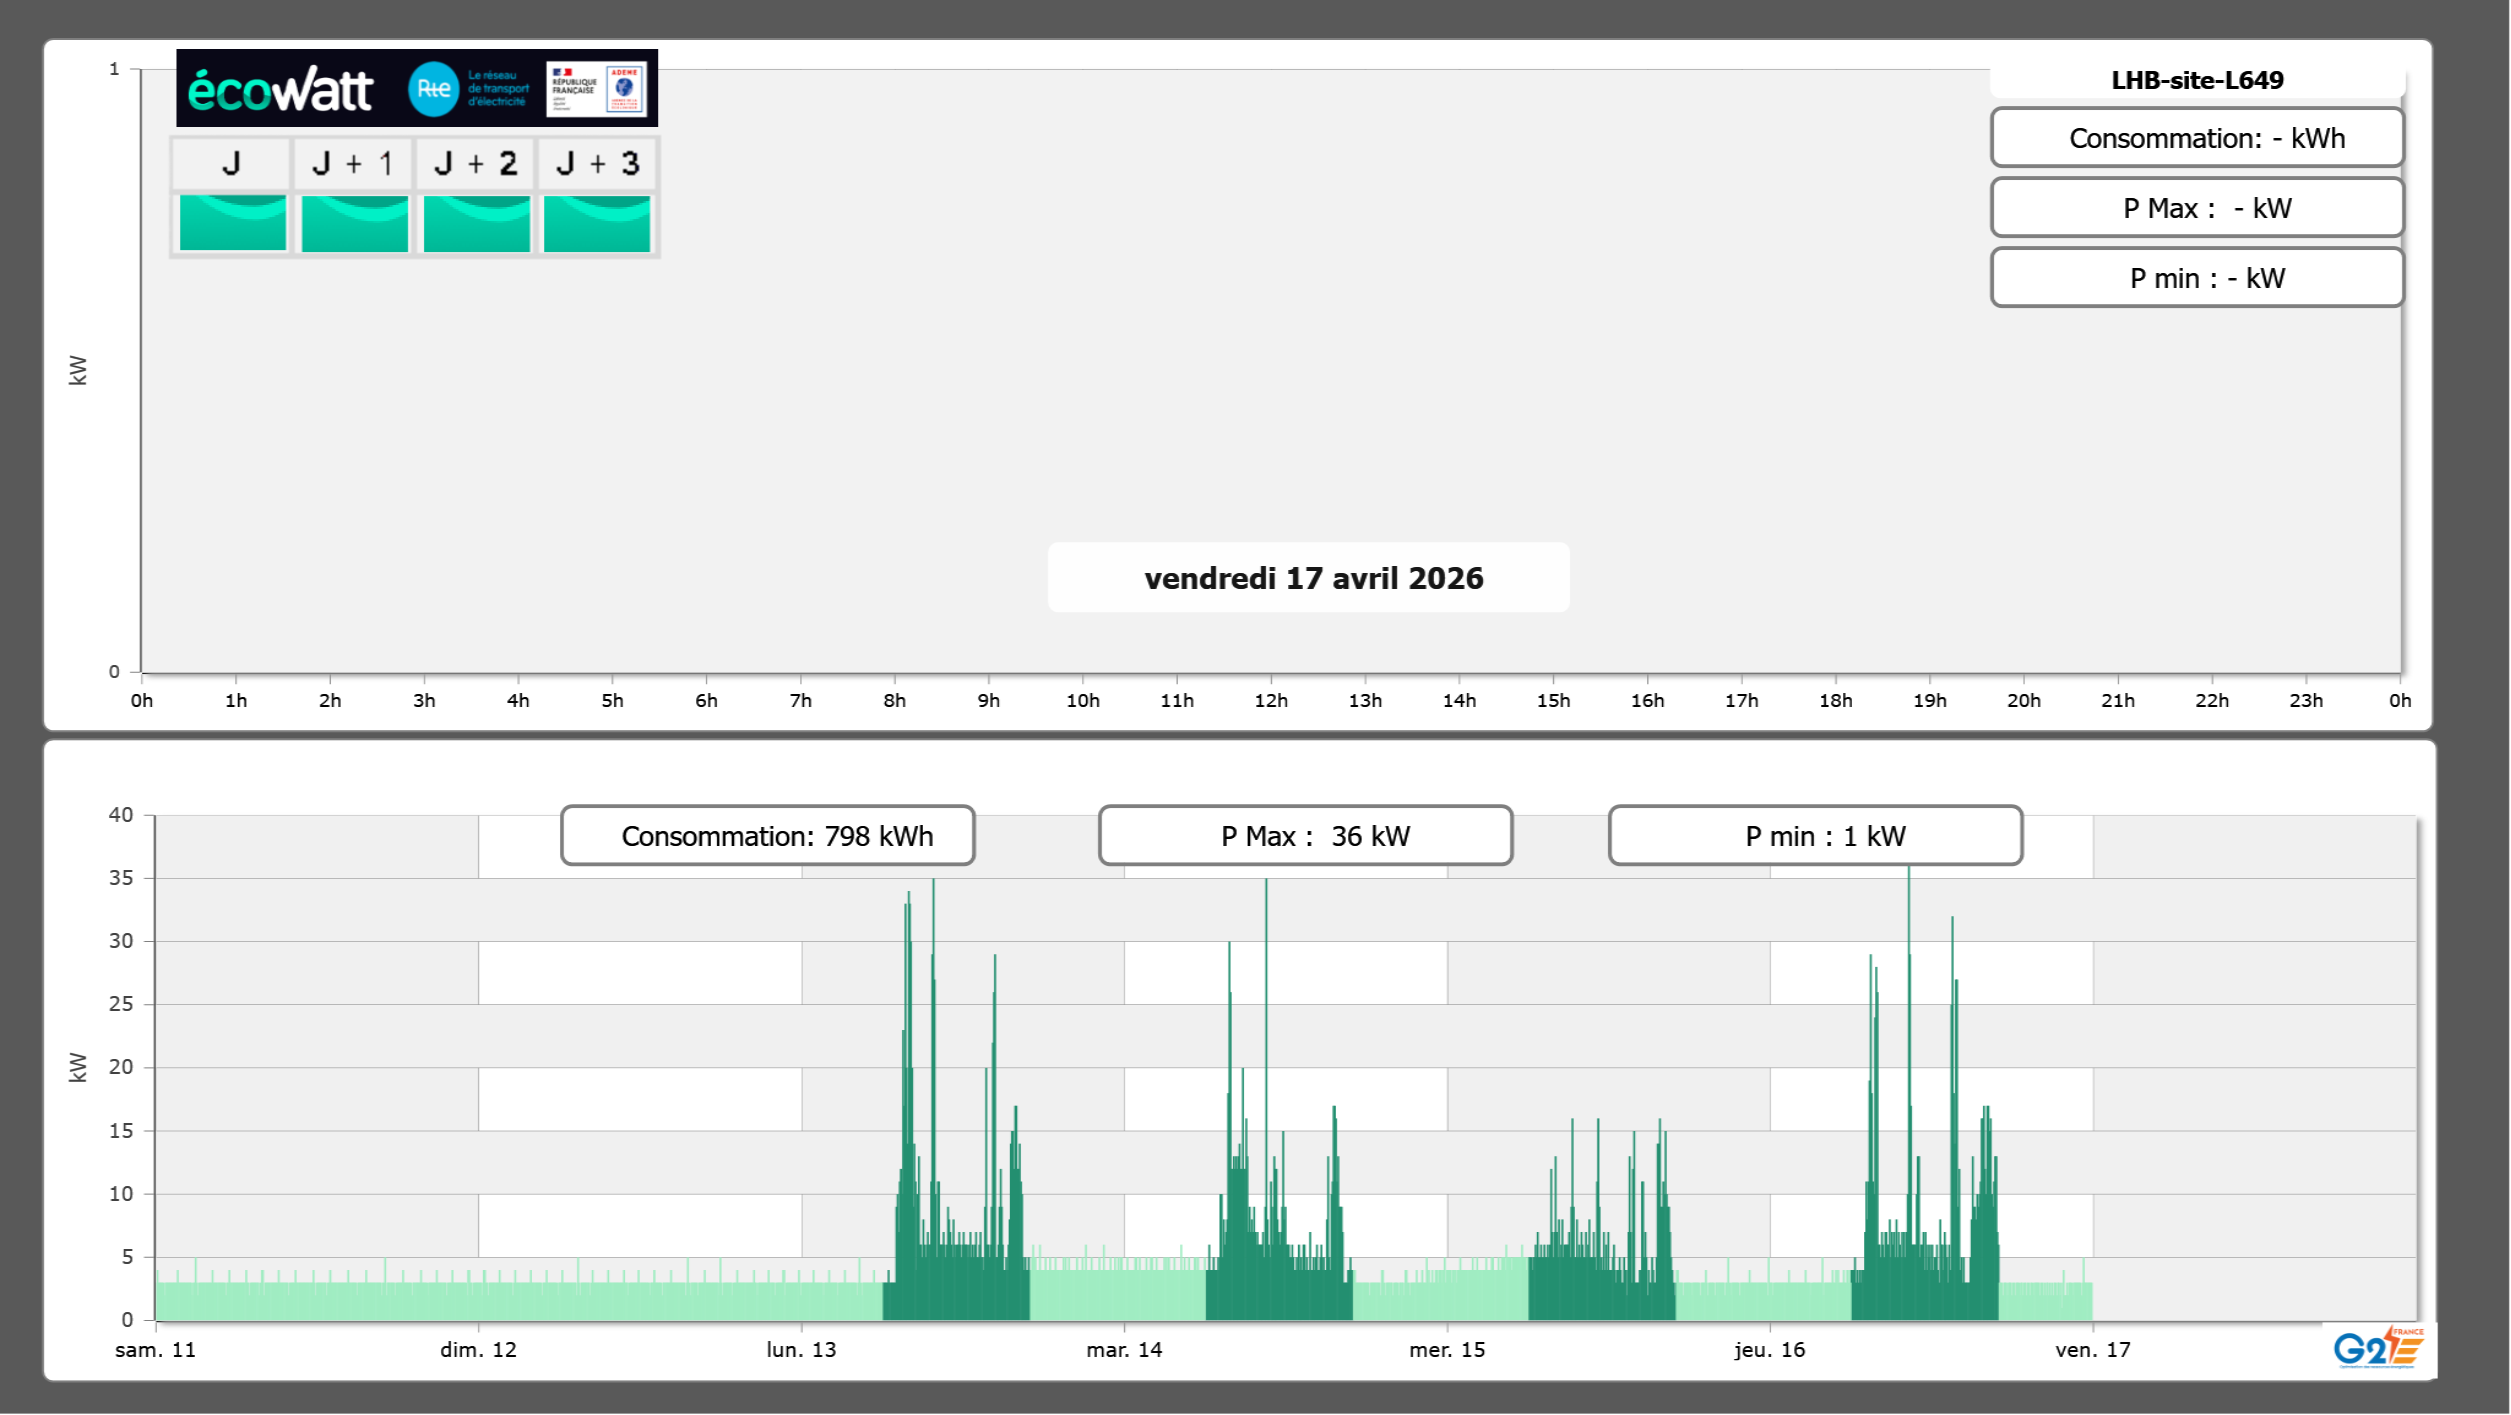Click the green signal icon under J + 3
This screenshot has height=1415, width=2511.
[597, 222]
